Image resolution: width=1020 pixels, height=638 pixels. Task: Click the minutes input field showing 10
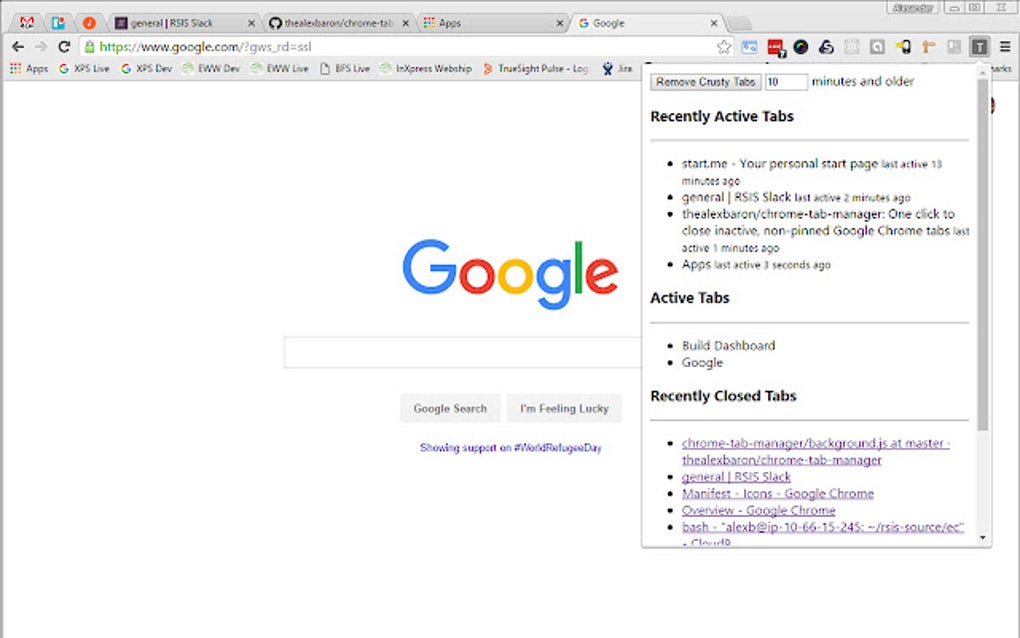[785, 81]
